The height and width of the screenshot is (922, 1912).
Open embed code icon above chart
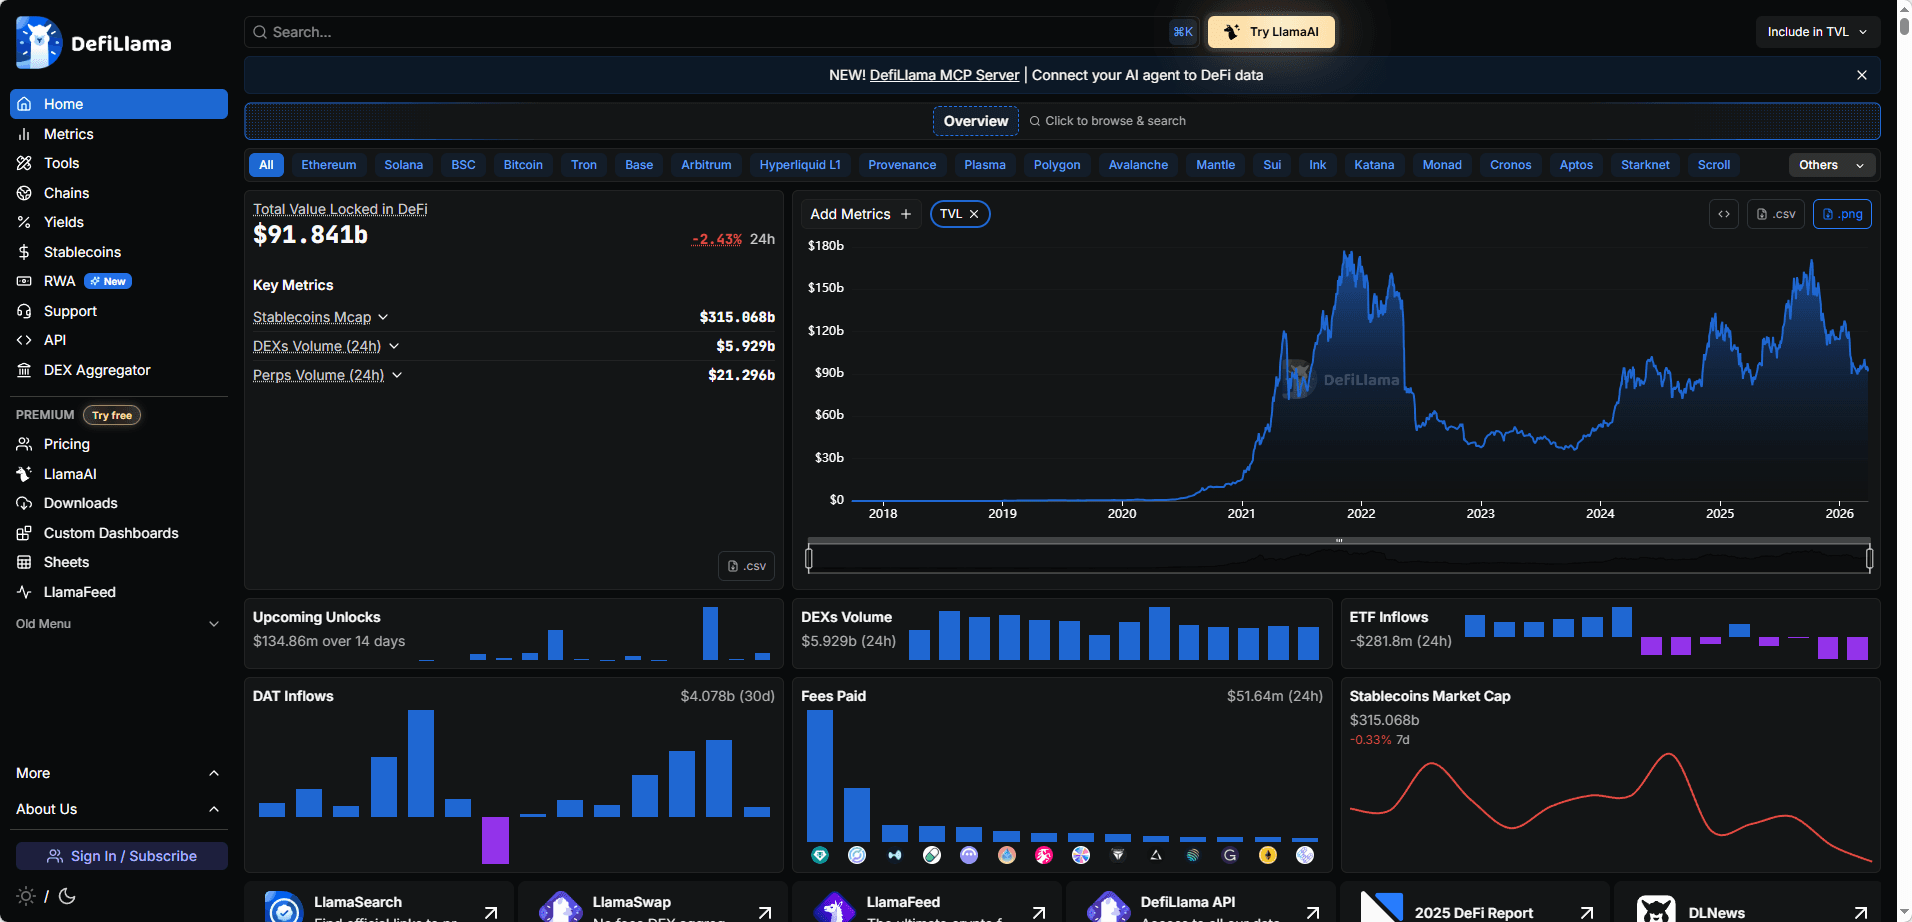1724,214
